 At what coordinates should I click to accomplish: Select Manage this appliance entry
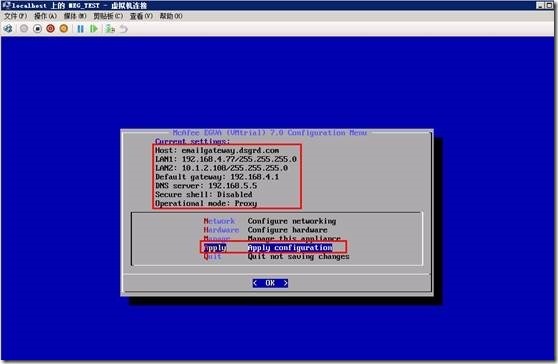click(272, 238)
